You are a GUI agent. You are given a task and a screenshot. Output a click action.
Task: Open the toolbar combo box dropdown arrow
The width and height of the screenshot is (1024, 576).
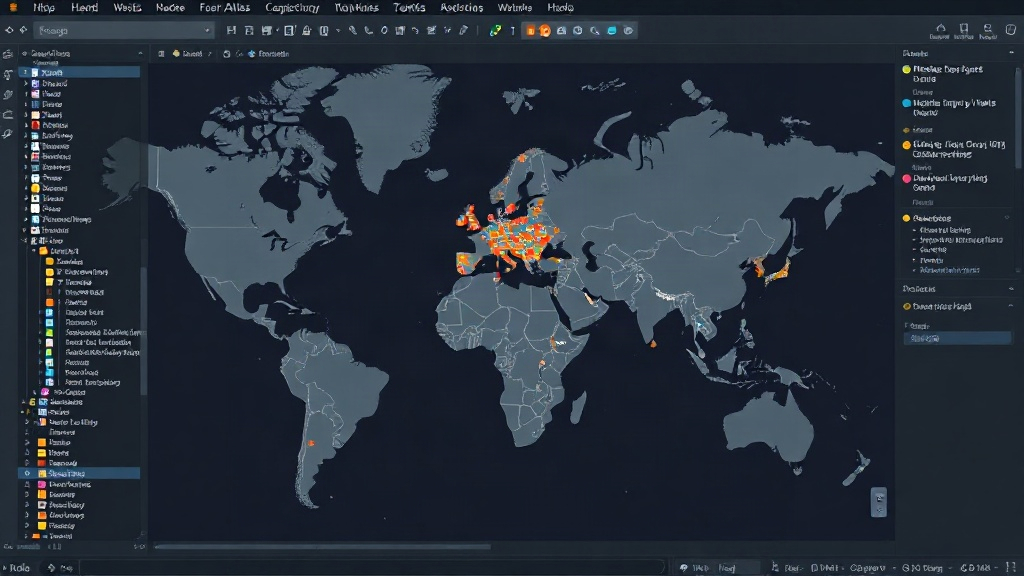[207, 31]
